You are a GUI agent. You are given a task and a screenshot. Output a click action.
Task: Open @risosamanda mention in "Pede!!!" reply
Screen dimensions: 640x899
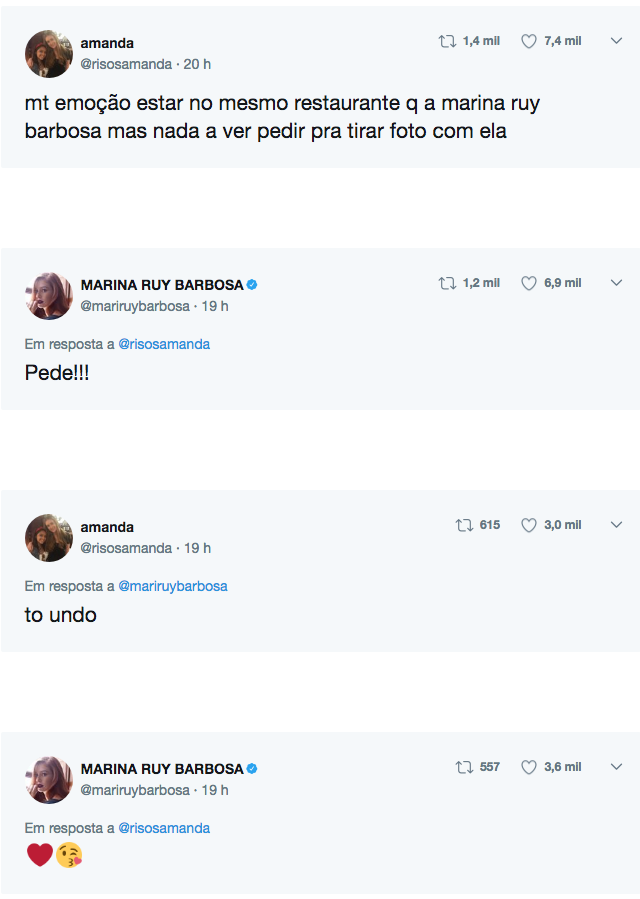pos(164,344)
